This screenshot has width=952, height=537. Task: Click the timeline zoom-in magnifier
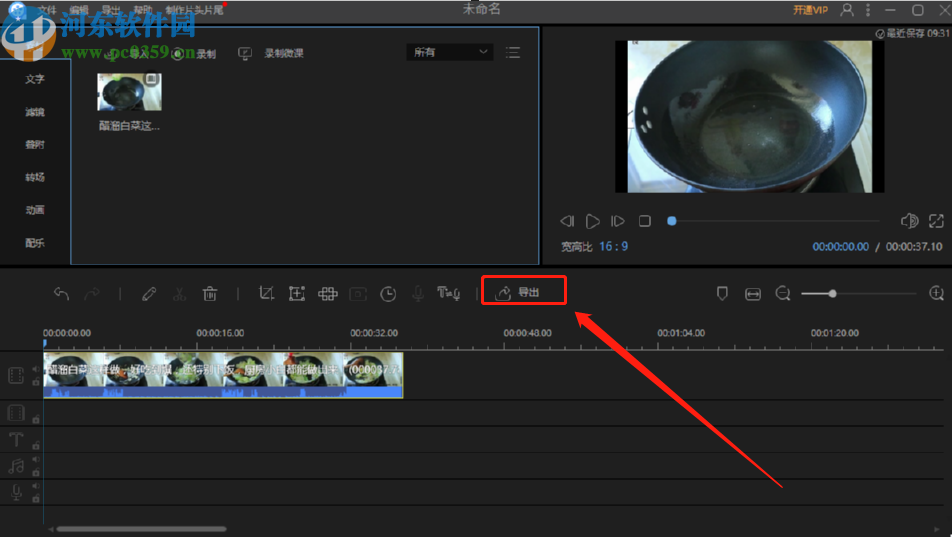pyautogui.click(x=936, y=293)
